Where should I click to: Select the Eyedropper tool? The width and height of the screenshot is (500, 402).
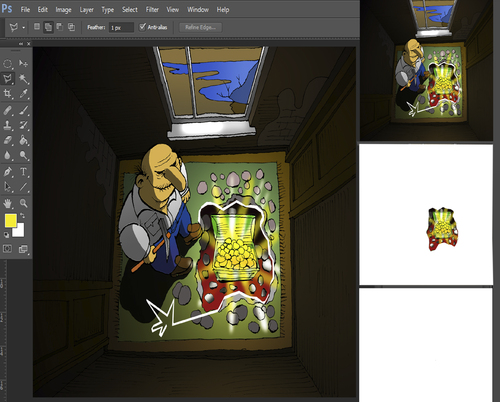23,94
